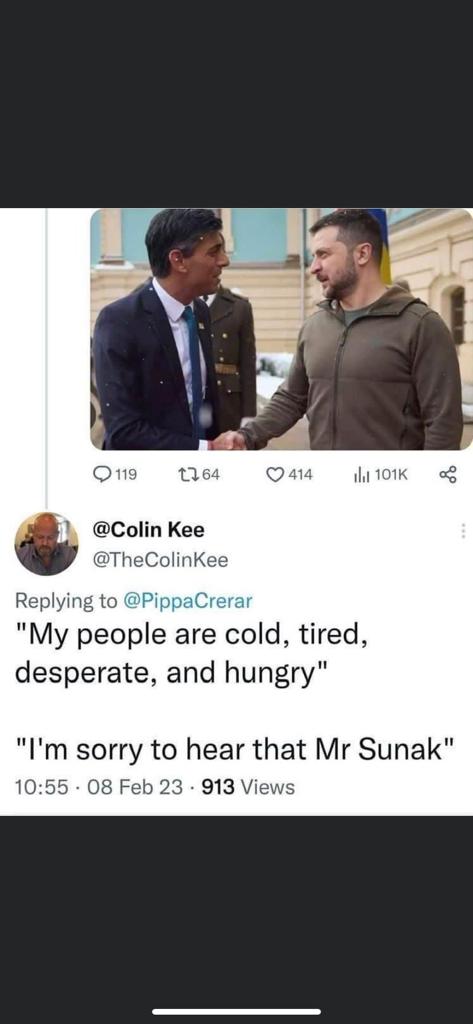Open the 913 Views label
This screenshot has height=1024, width=473.
pos(248,787)
